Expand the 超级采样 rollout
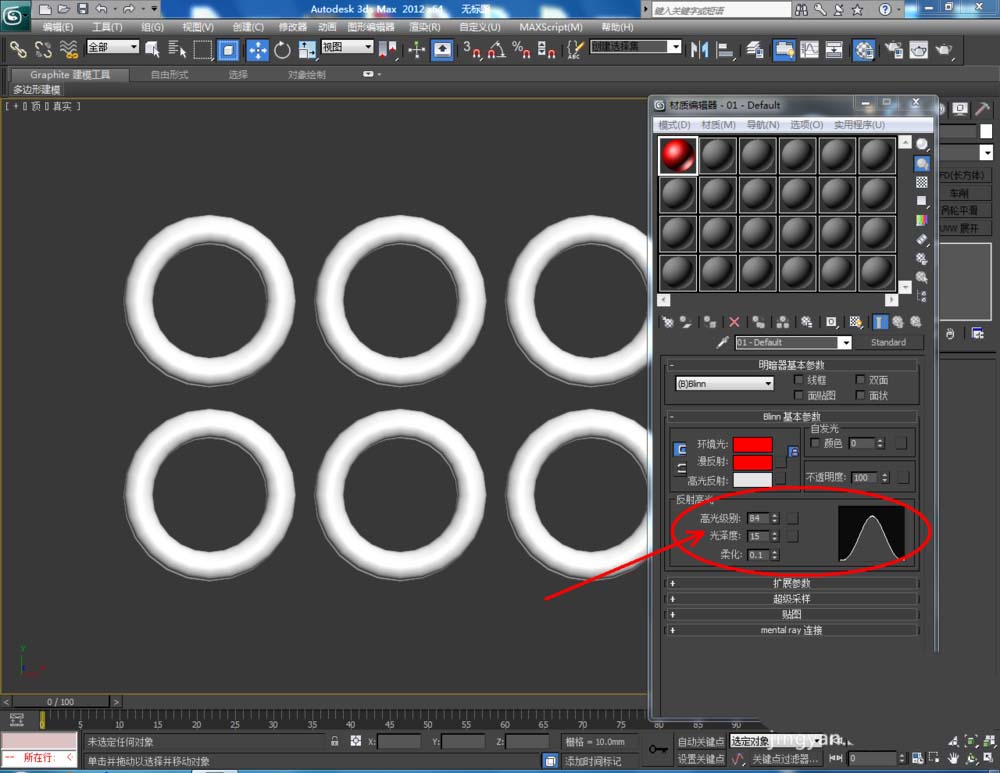Viewport: 1000px width, 773px height. (791, 599)
